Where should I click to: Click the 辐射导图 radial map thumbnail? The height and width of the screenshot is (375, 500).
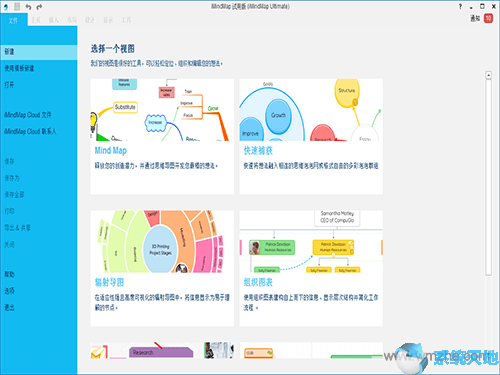point(162,241)
